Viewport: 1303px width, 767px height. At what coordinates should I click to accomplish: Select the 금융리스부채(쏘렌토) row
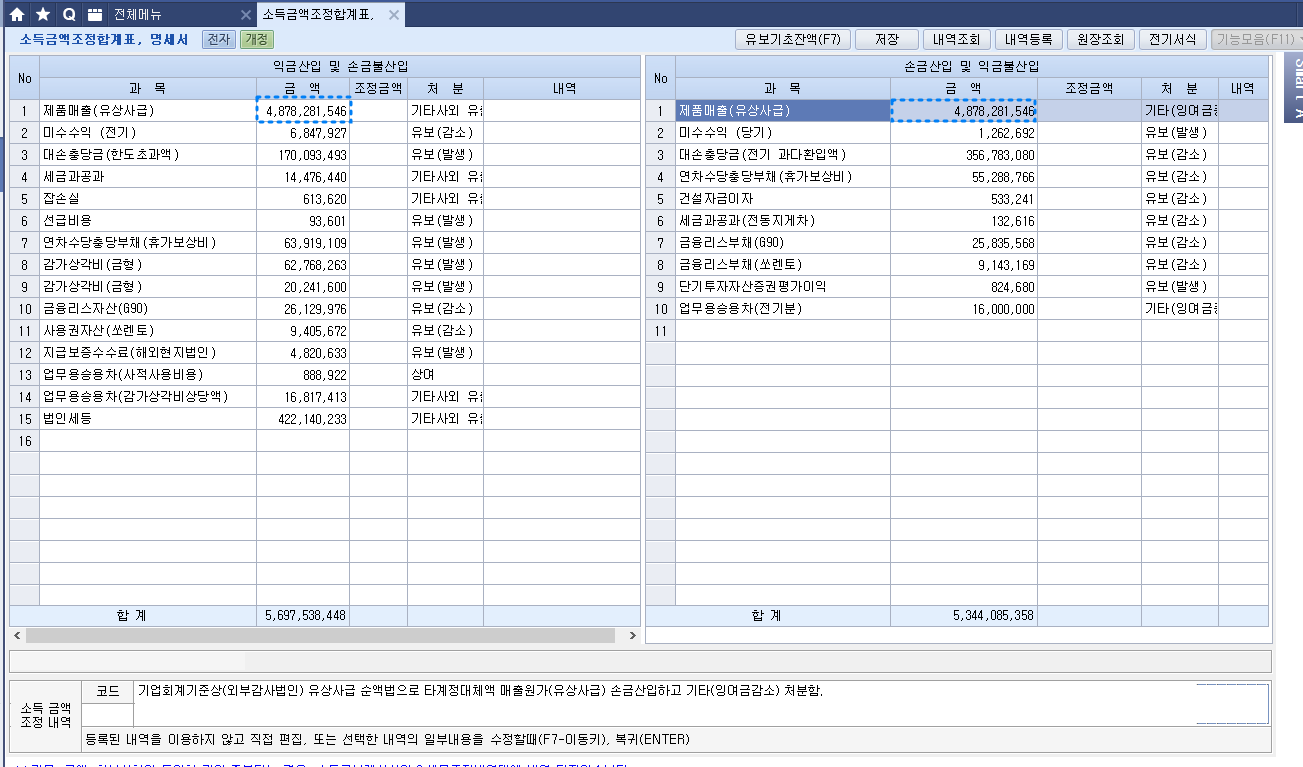point(957,265)
